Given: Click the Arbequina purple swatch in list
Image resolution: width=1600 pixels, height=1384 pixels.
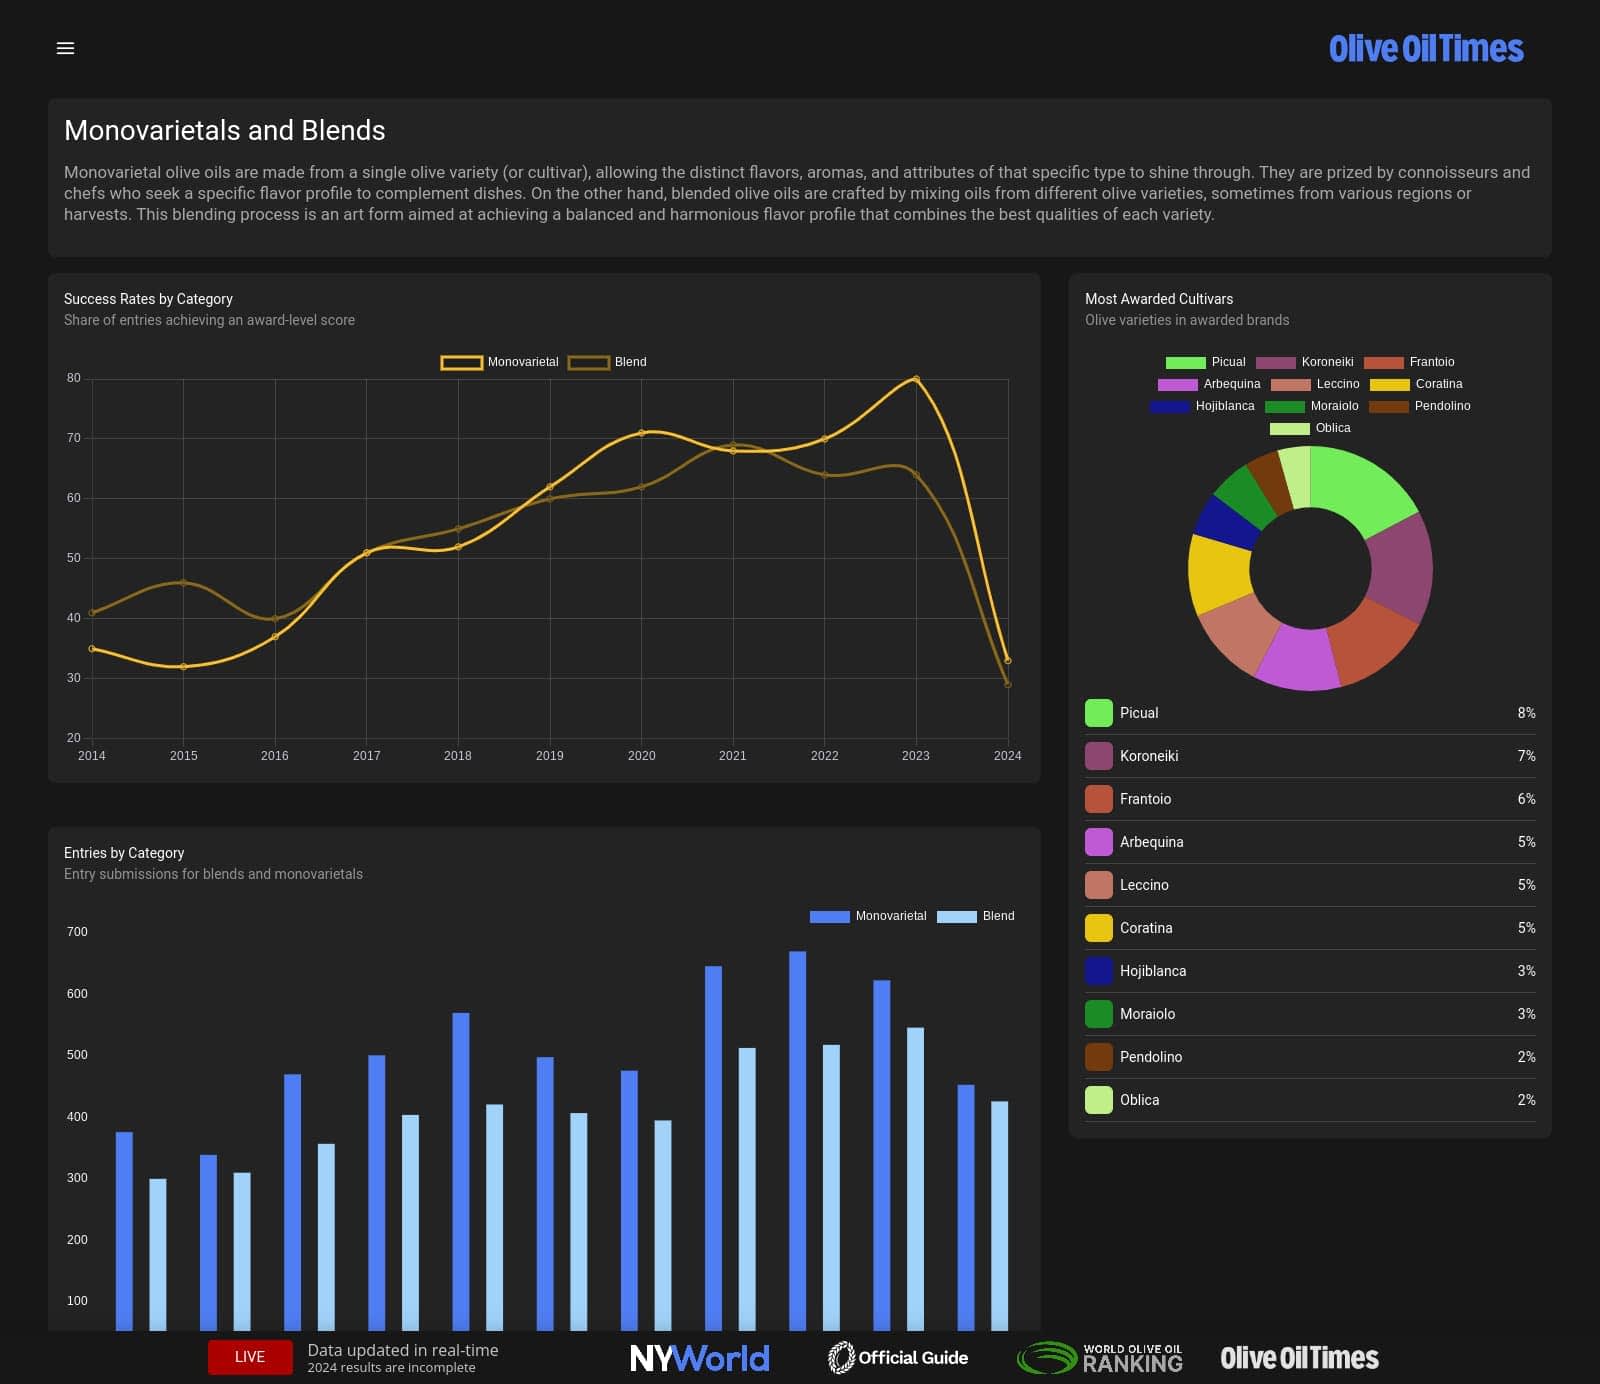Looking at the screenshot, I should (x=1099, y=842).
